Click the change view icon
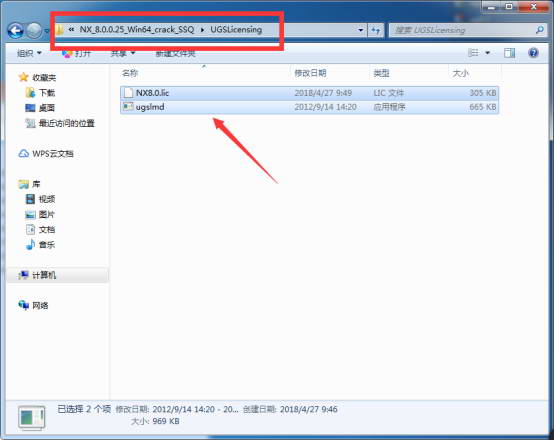Image resolution: width=554 pixels, height=440 pixels. point(473,53)
